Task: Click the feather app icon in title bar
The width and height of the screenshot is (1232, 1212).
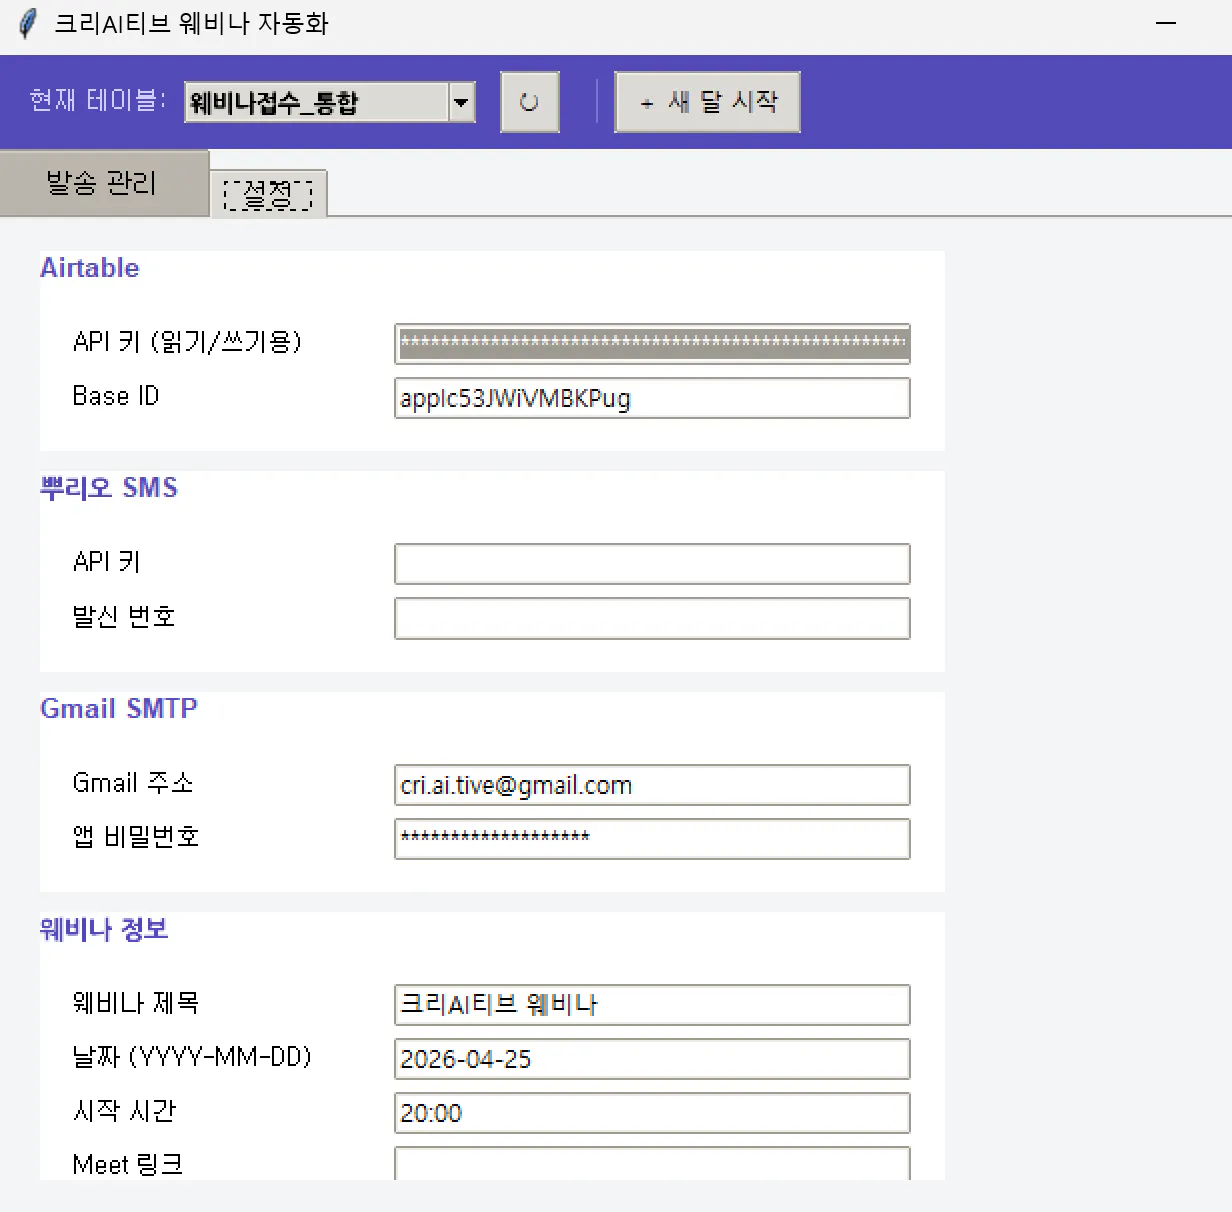Action: [28, 23]
